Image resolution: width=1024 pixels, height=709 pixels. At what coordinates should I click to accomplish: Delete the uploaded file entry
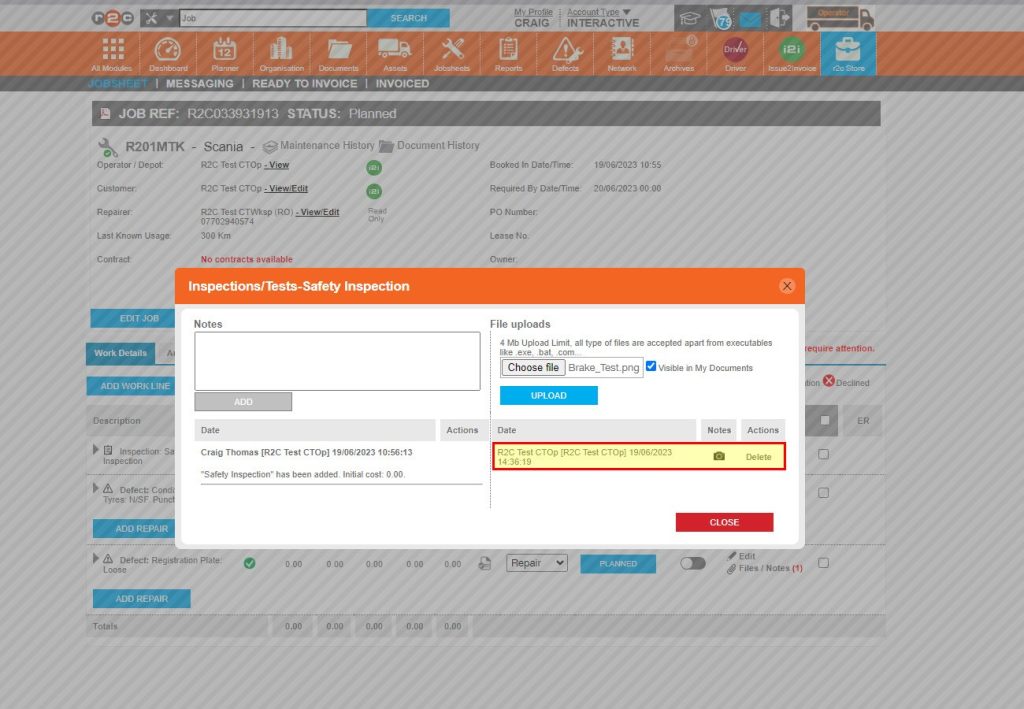[759, 457]
